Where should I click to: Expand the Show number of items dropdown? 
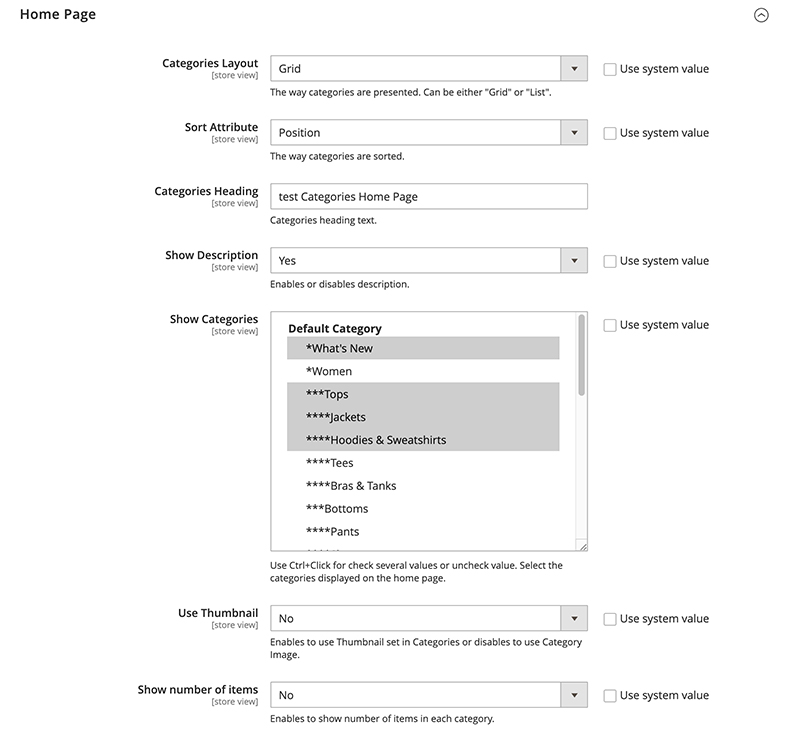428,695
